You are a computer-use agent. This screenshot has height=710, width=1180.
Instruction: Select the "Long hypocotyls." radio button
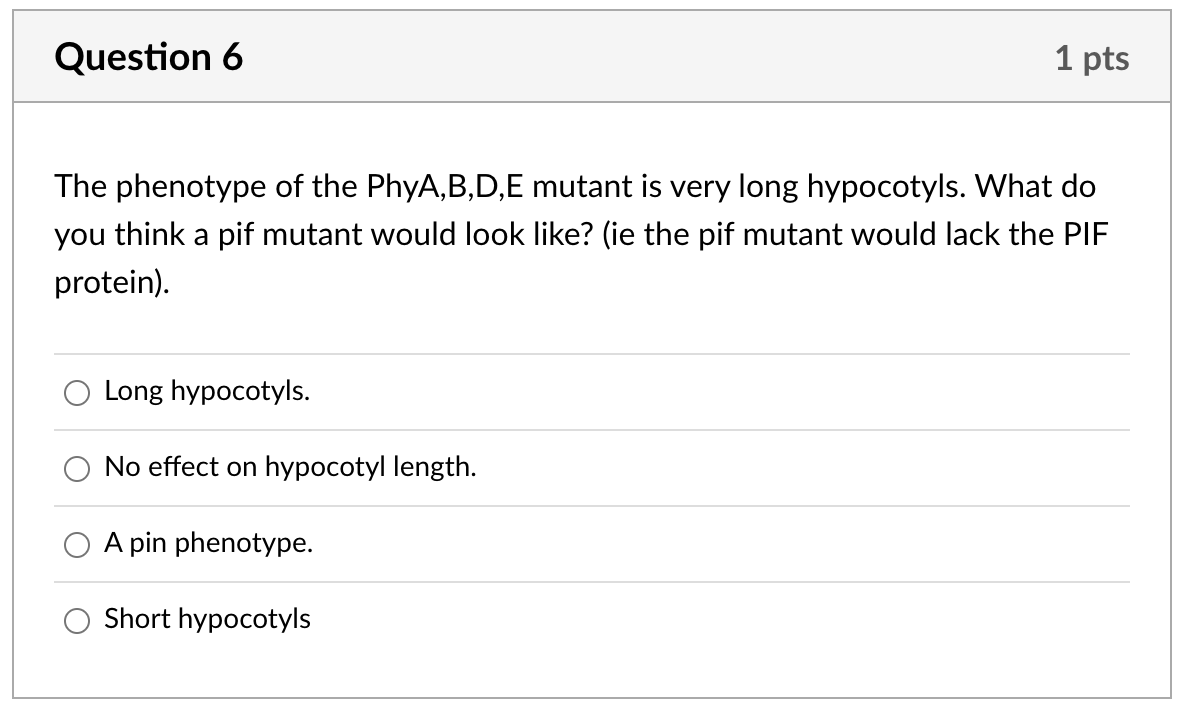pos(76,393)
